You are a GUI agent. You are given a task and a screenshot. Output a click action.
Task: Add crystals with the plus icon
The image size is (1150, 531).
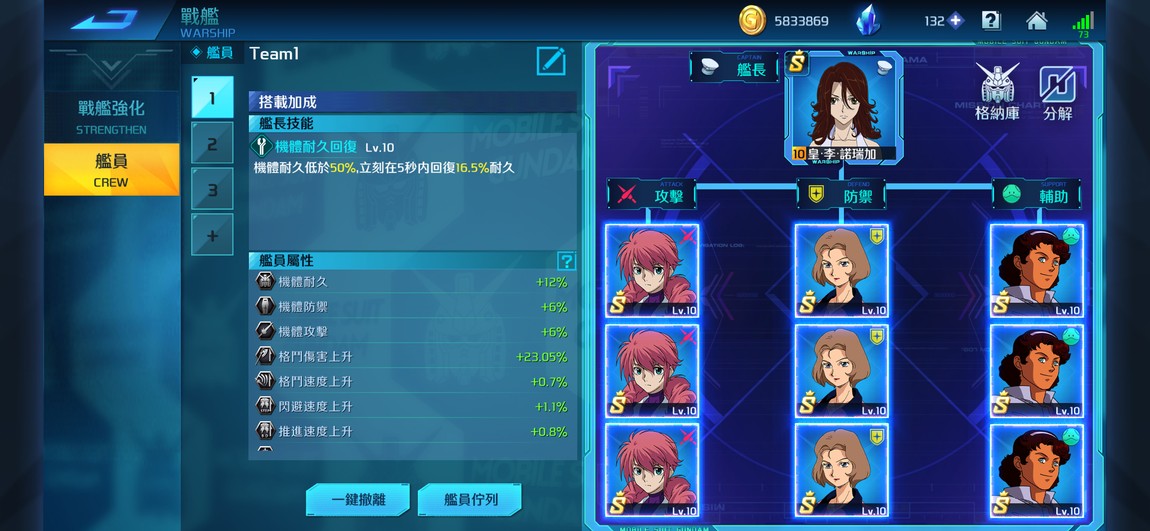955,21
